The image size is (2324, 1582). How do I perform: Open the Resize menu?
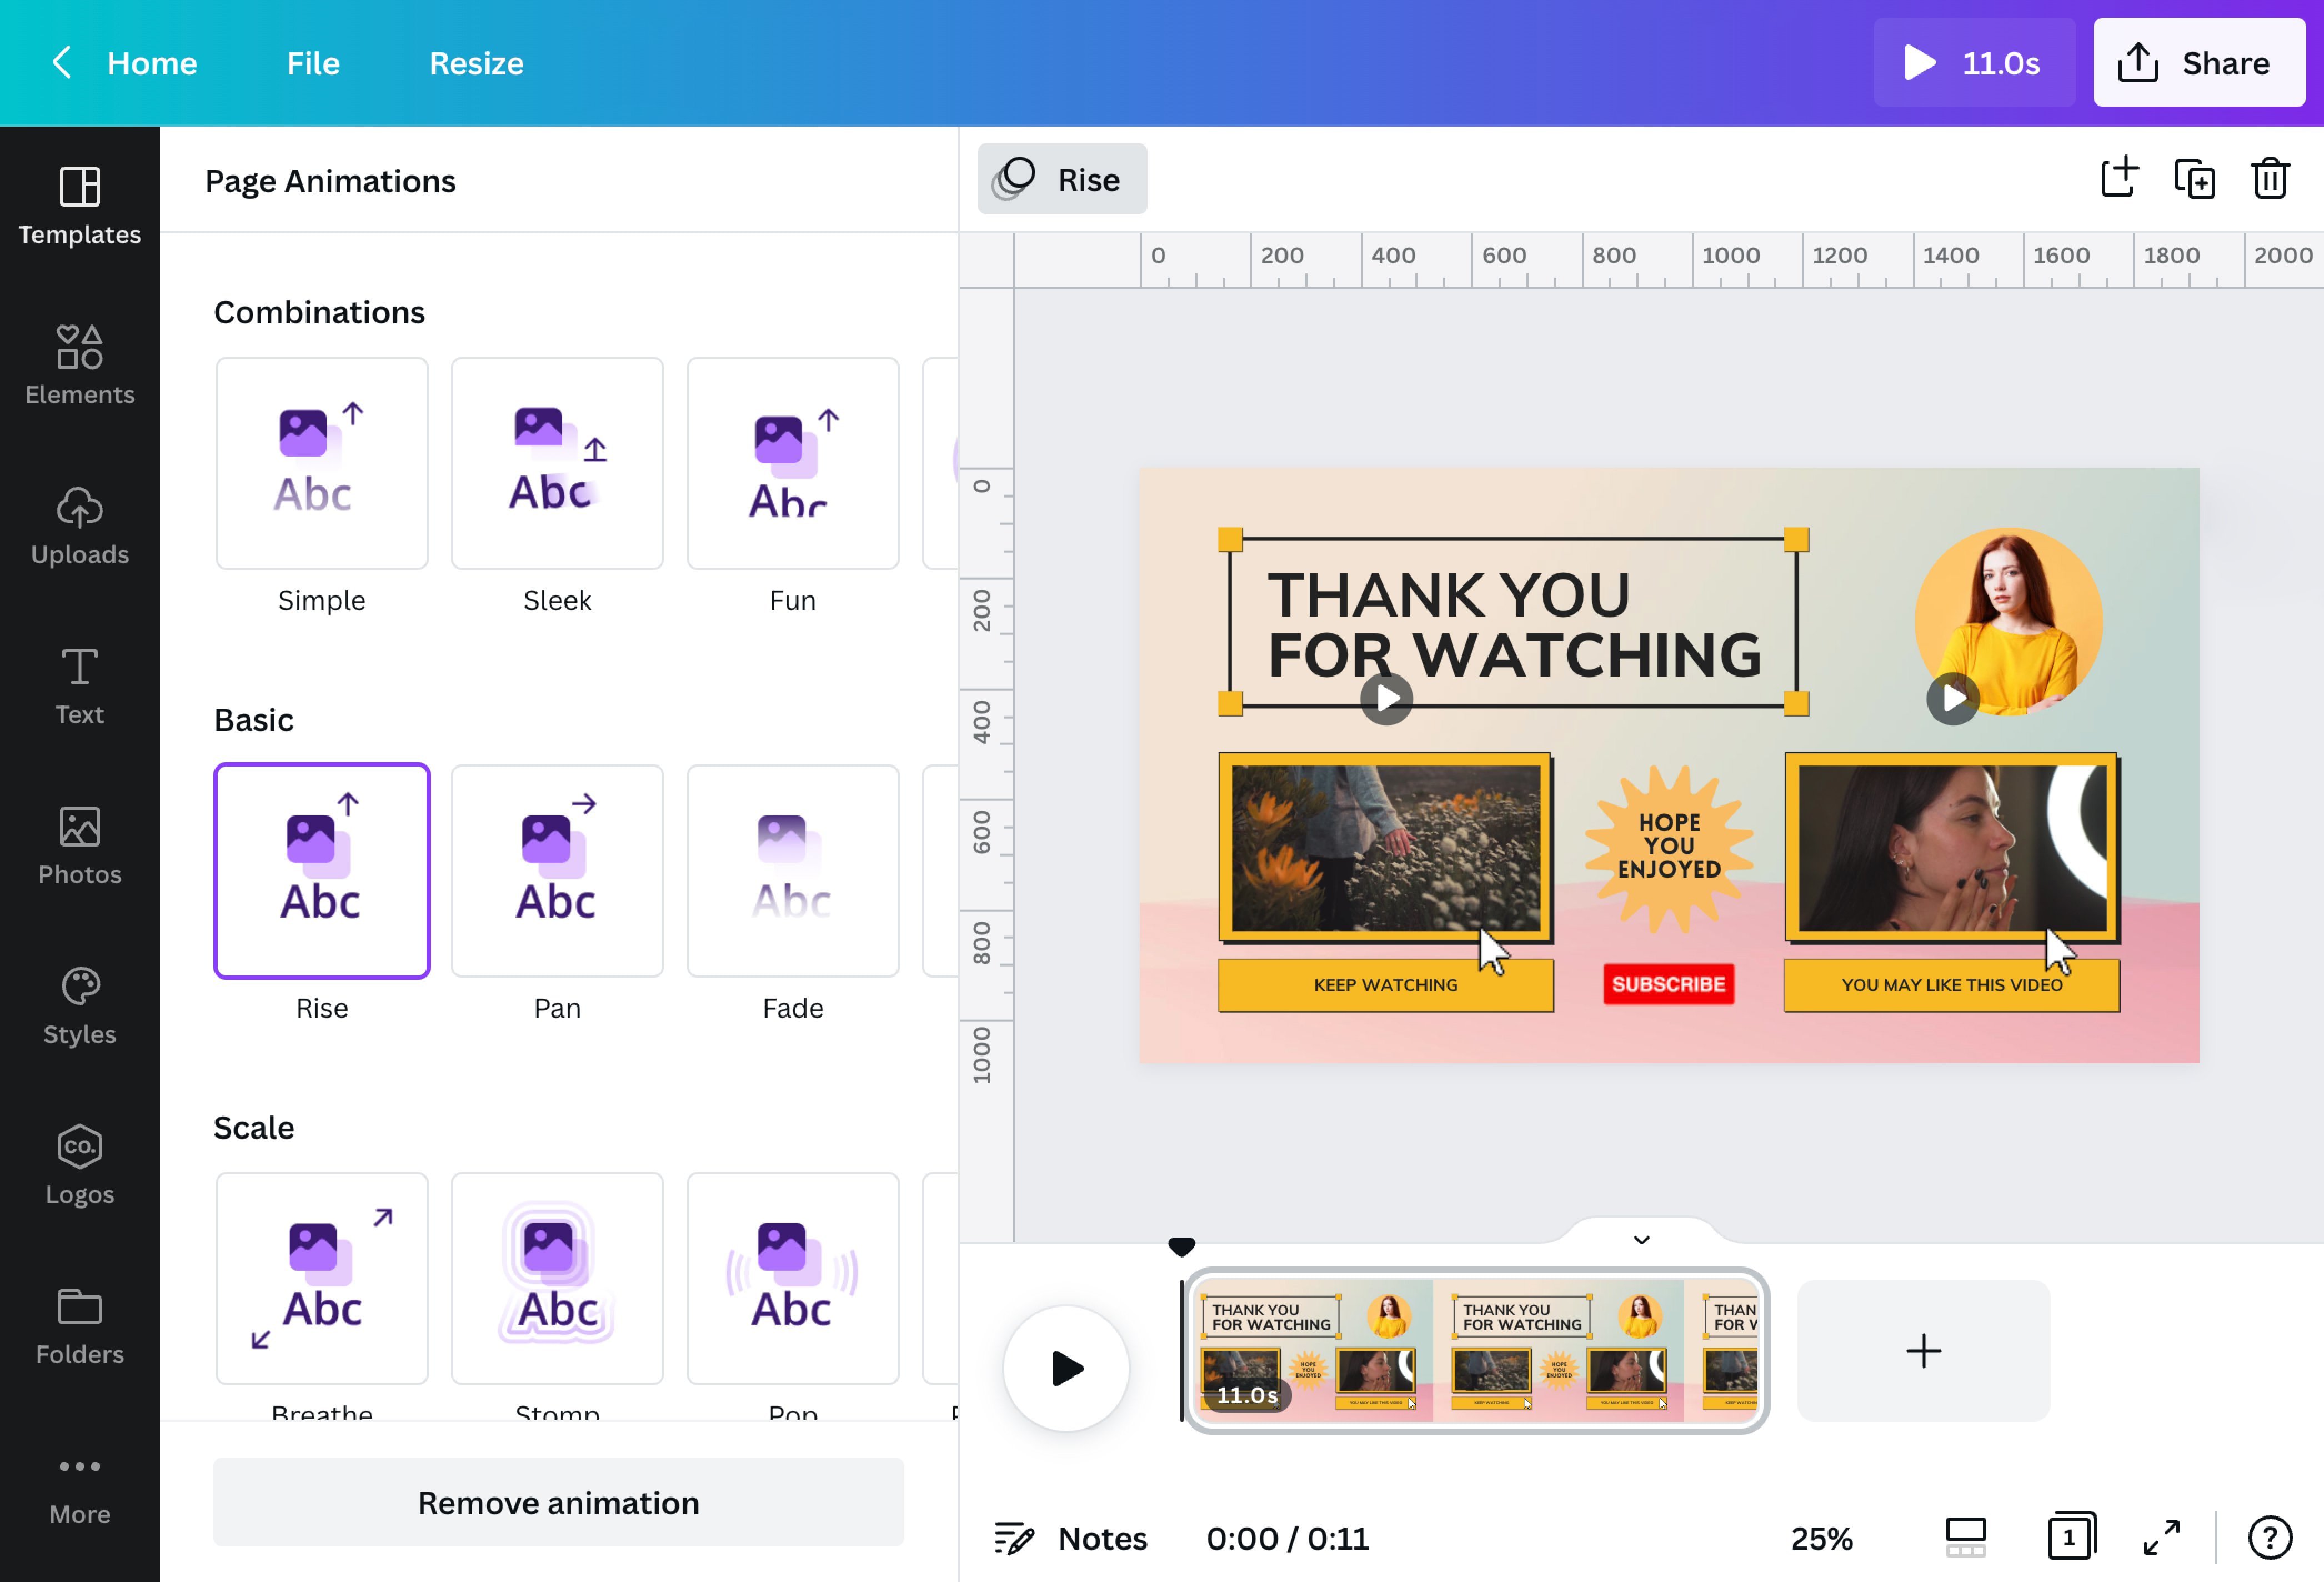tap(476, 63)
